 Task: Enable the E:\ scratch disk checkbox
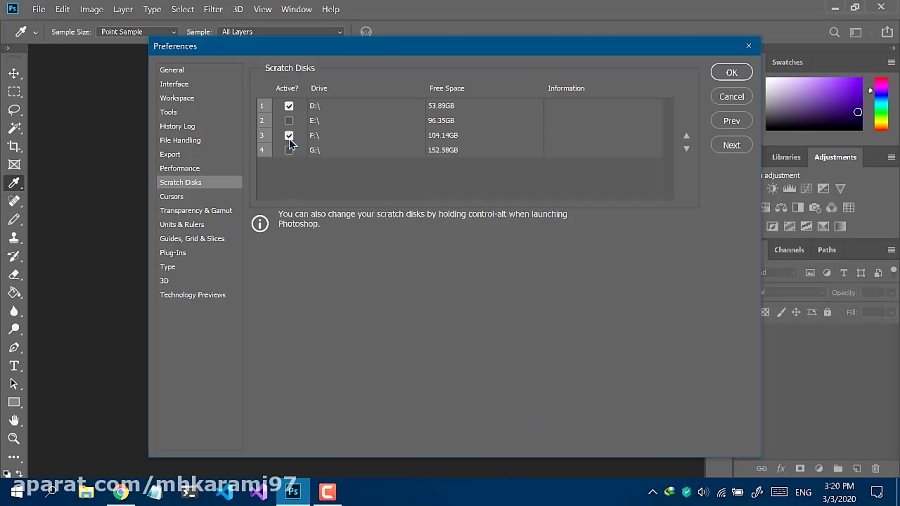(289, 120)
